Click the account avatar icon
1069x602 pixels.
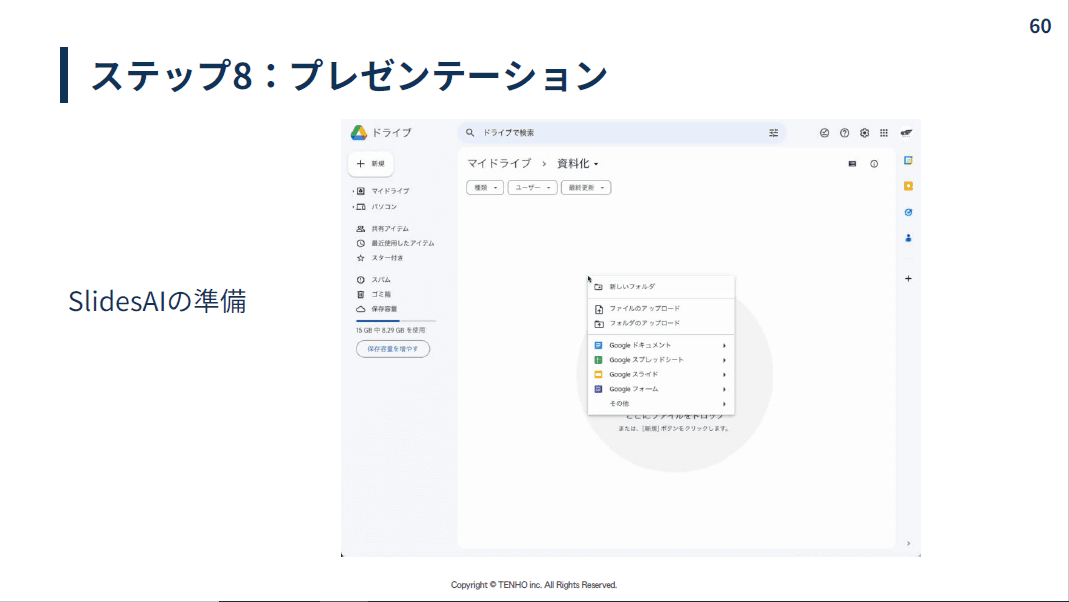[x=906, y=133]
